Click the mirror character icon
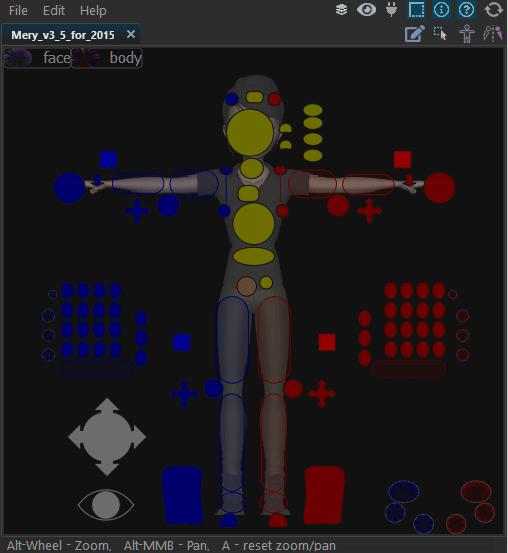The image size is (508, 553). pyautogui.click(x=493, y=34)
